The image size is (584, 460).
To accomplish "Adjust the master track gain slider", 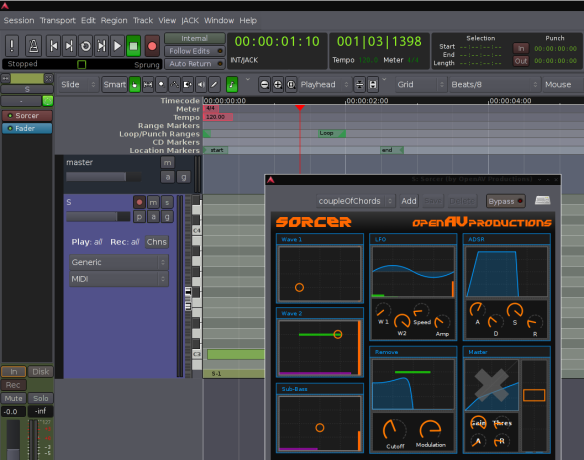I will (104, 177).
